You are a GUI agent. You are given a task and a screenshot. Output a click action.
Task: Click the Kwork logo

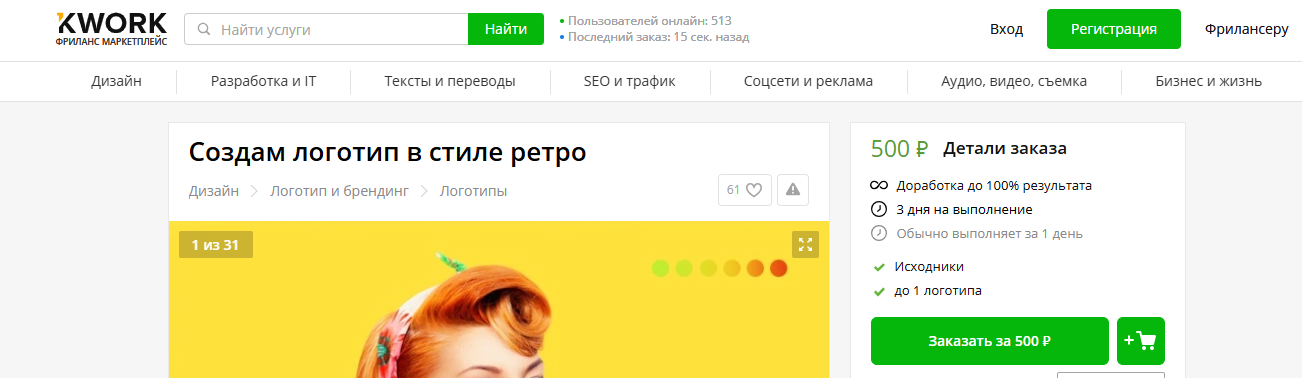112,29
